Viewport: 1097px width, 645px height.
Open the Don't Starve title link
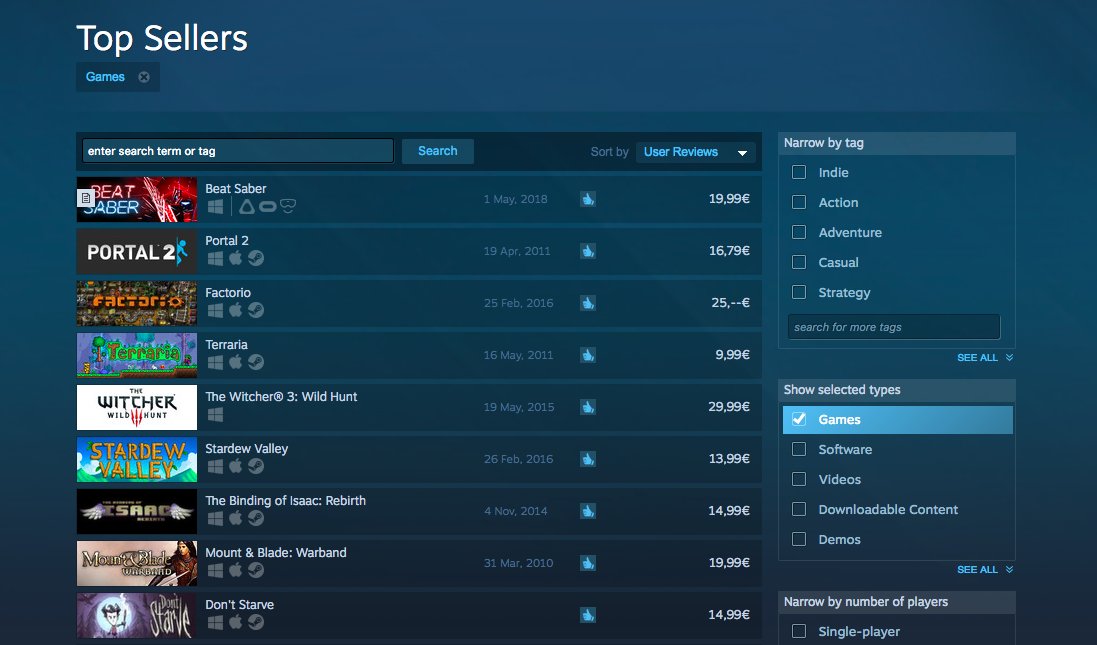(239, 604)
